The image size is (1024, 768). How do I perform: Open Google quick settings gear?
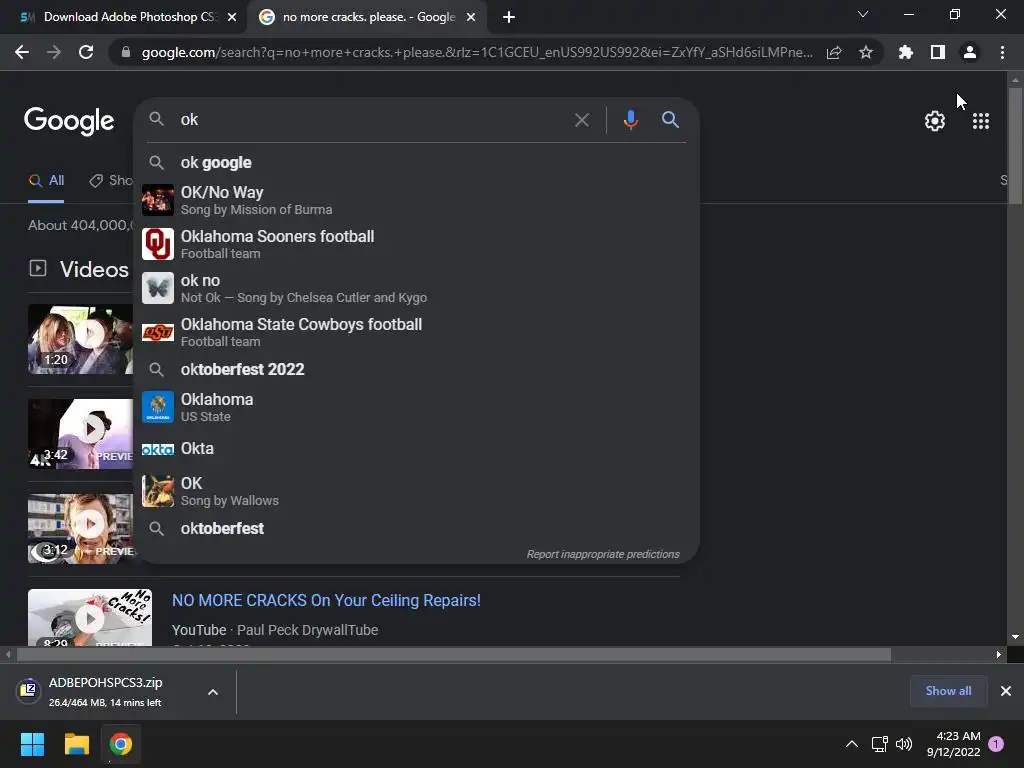tap(935, 121)
